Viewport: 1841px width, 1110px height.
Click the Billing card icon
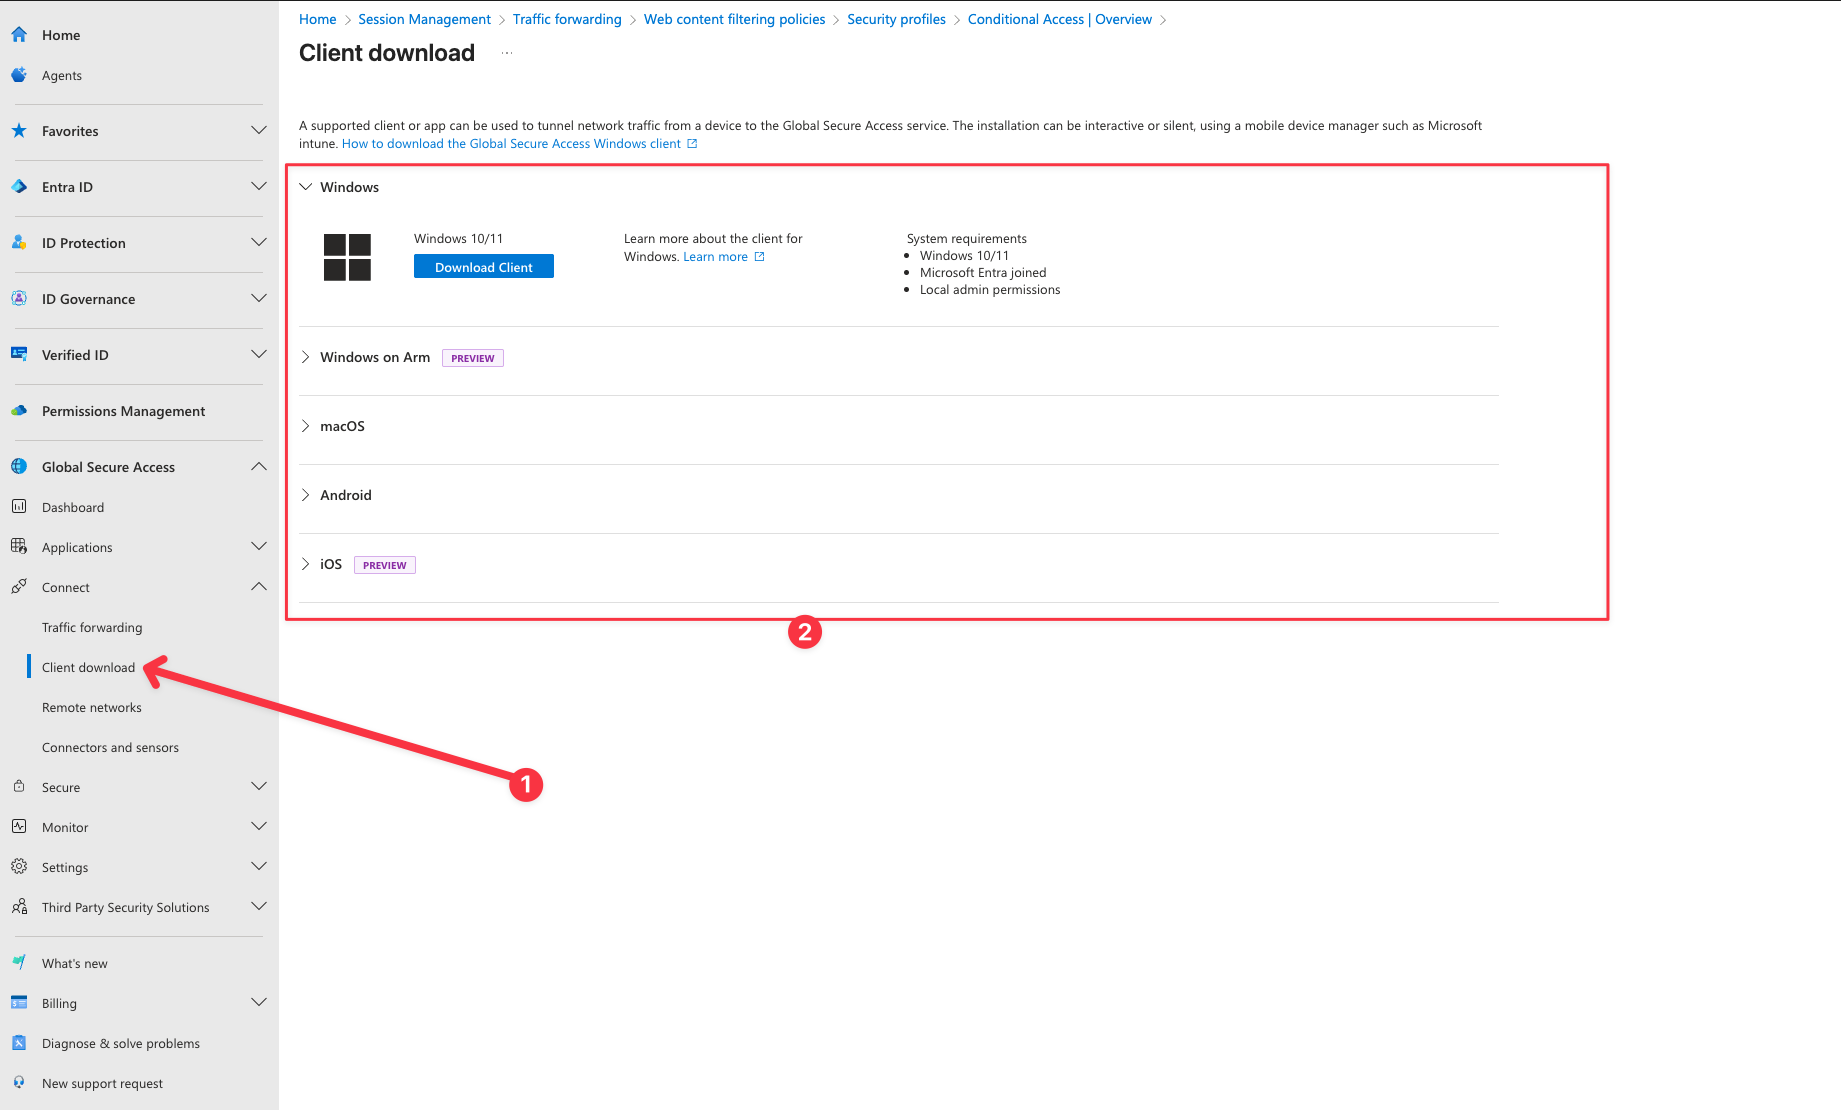[x=19, y=1003]
